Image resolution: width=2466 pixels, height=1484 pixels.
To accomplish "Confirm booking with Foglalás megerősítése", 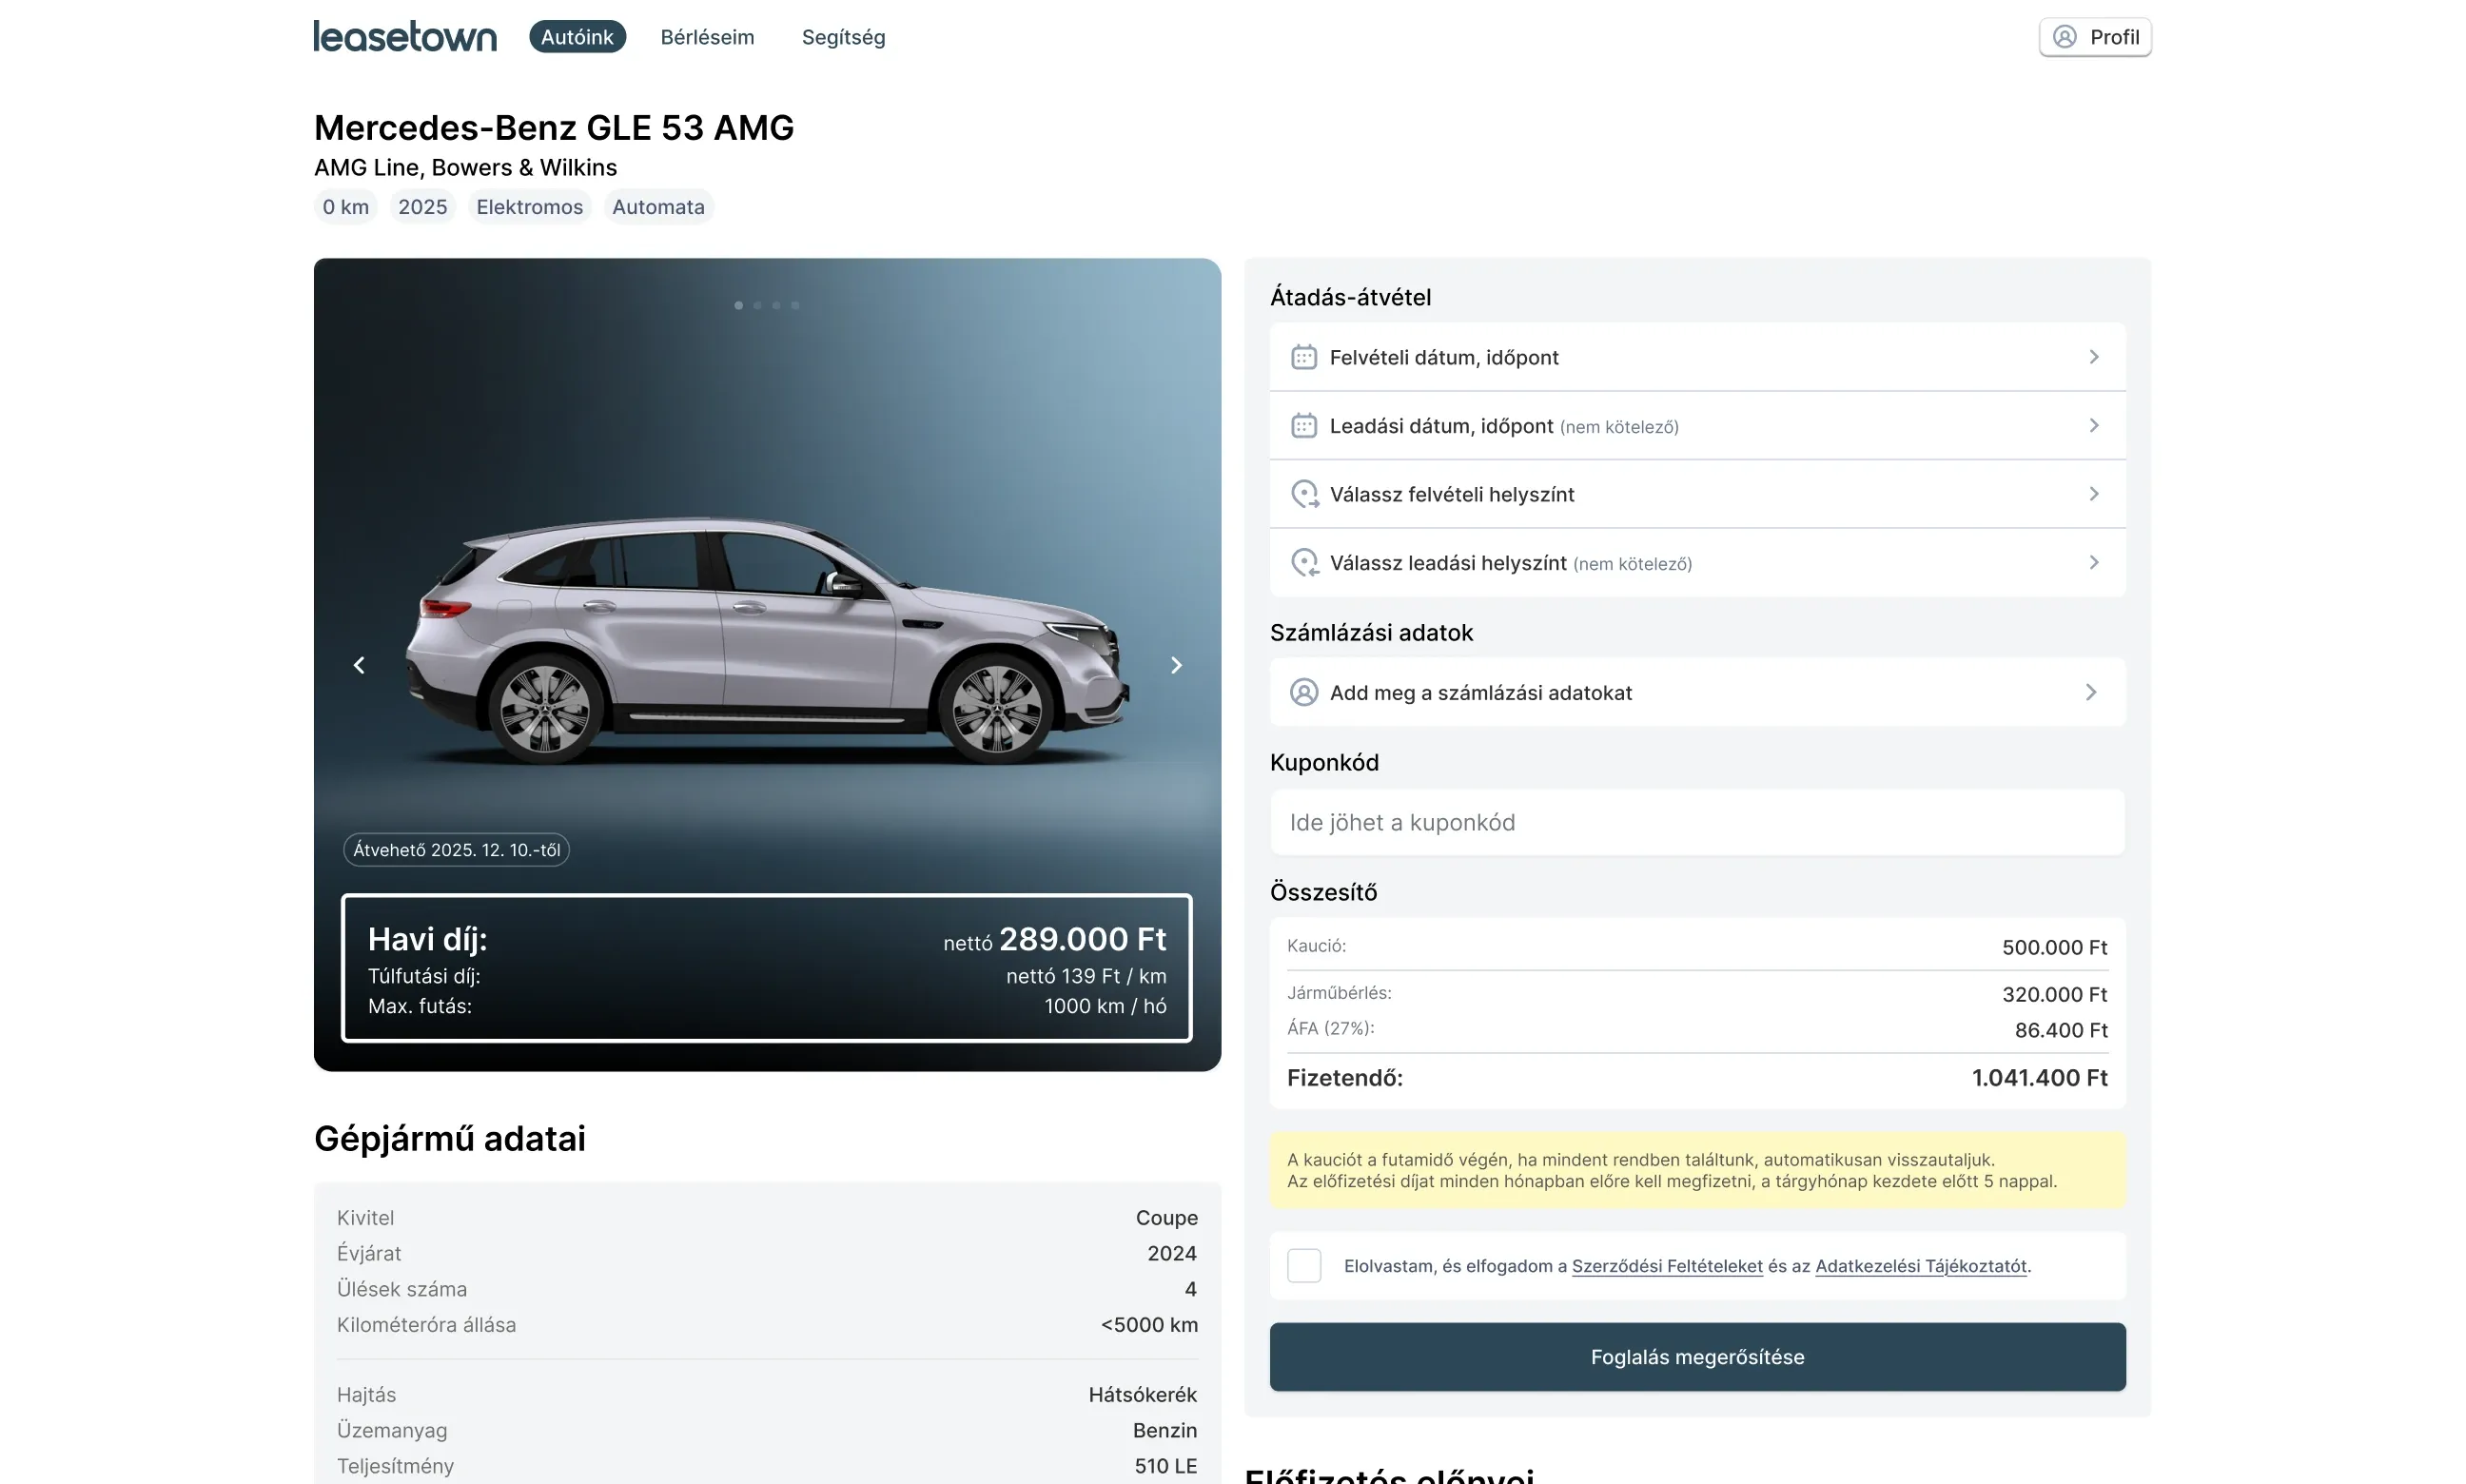I will pos(1697,1357).
